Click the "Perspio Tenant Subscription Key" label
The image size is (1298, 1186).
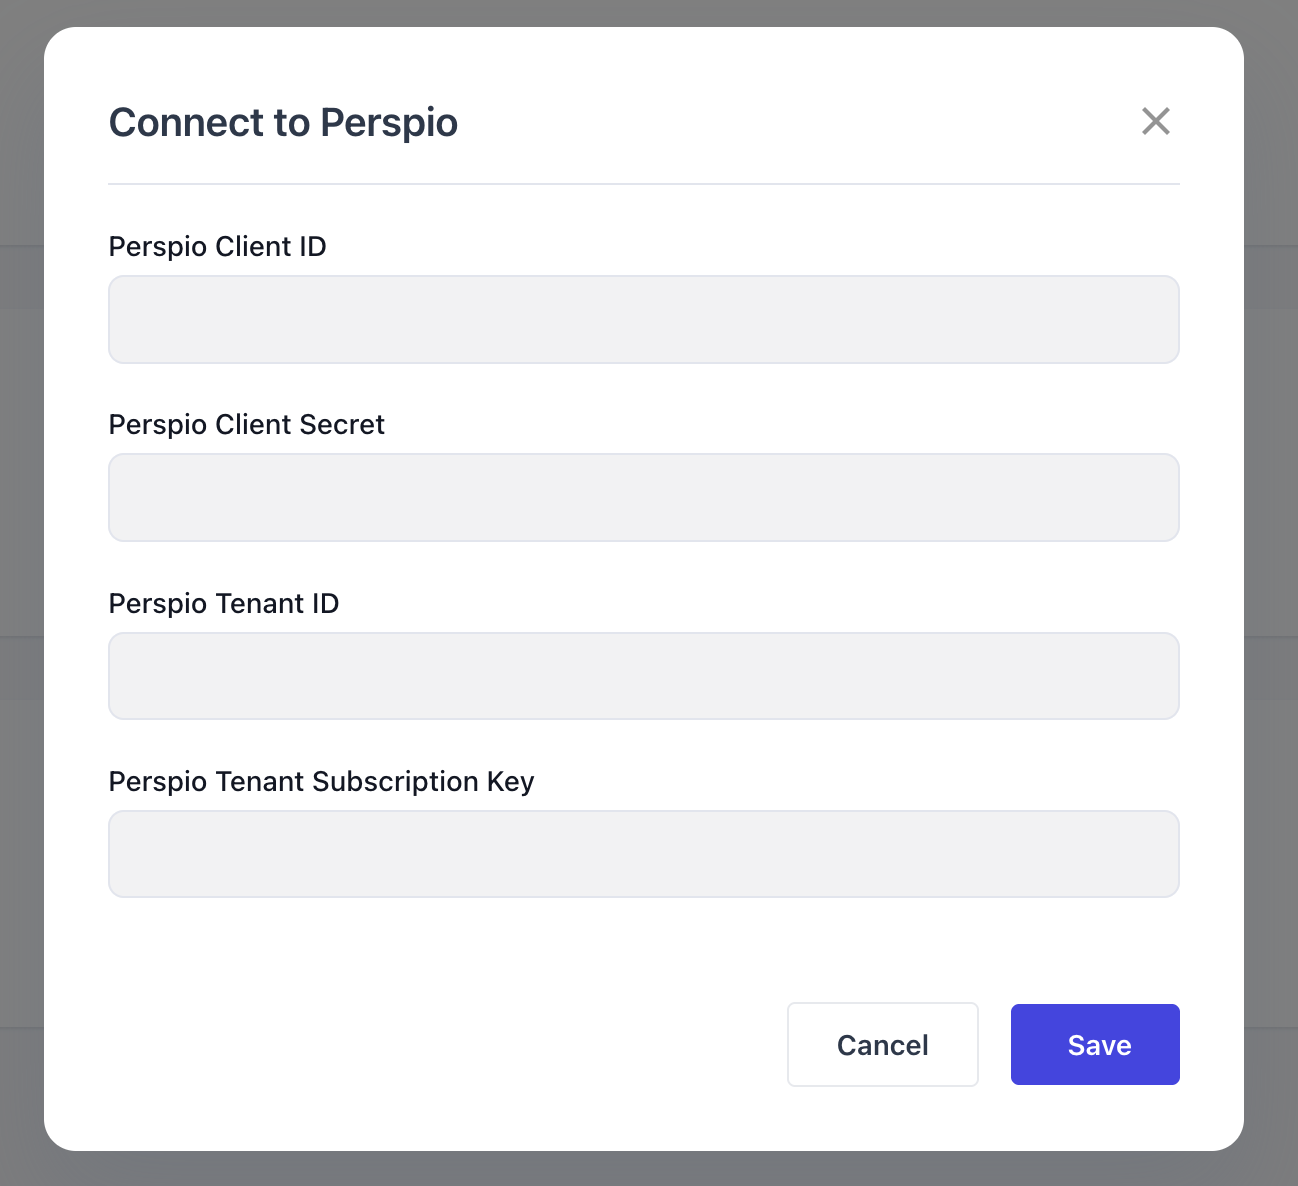tap(321, 782)
